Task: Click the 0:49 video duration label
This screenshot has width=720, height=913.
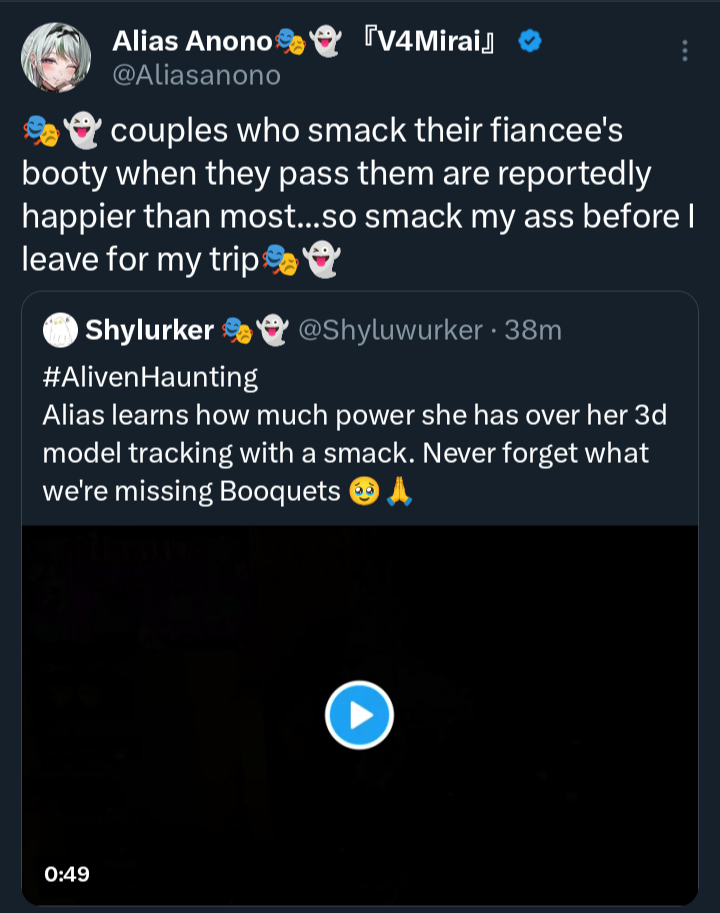Action: tap(67, 874)
